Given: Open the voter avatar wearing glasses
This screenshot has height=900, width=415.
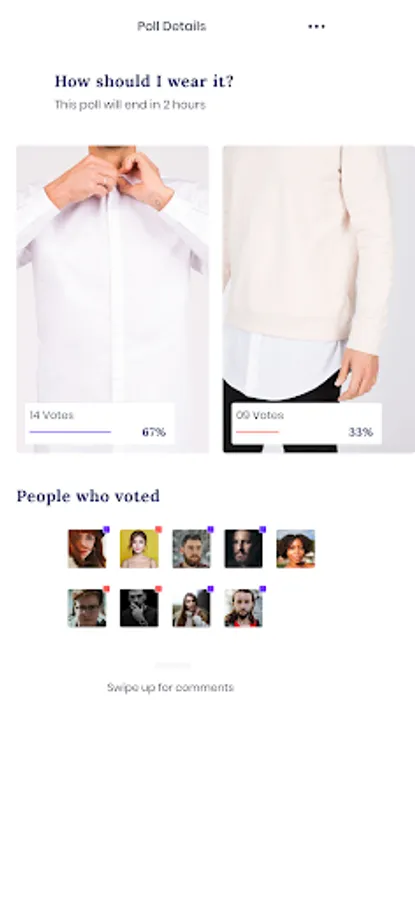Looking at the screenshot, I should 87,608.
